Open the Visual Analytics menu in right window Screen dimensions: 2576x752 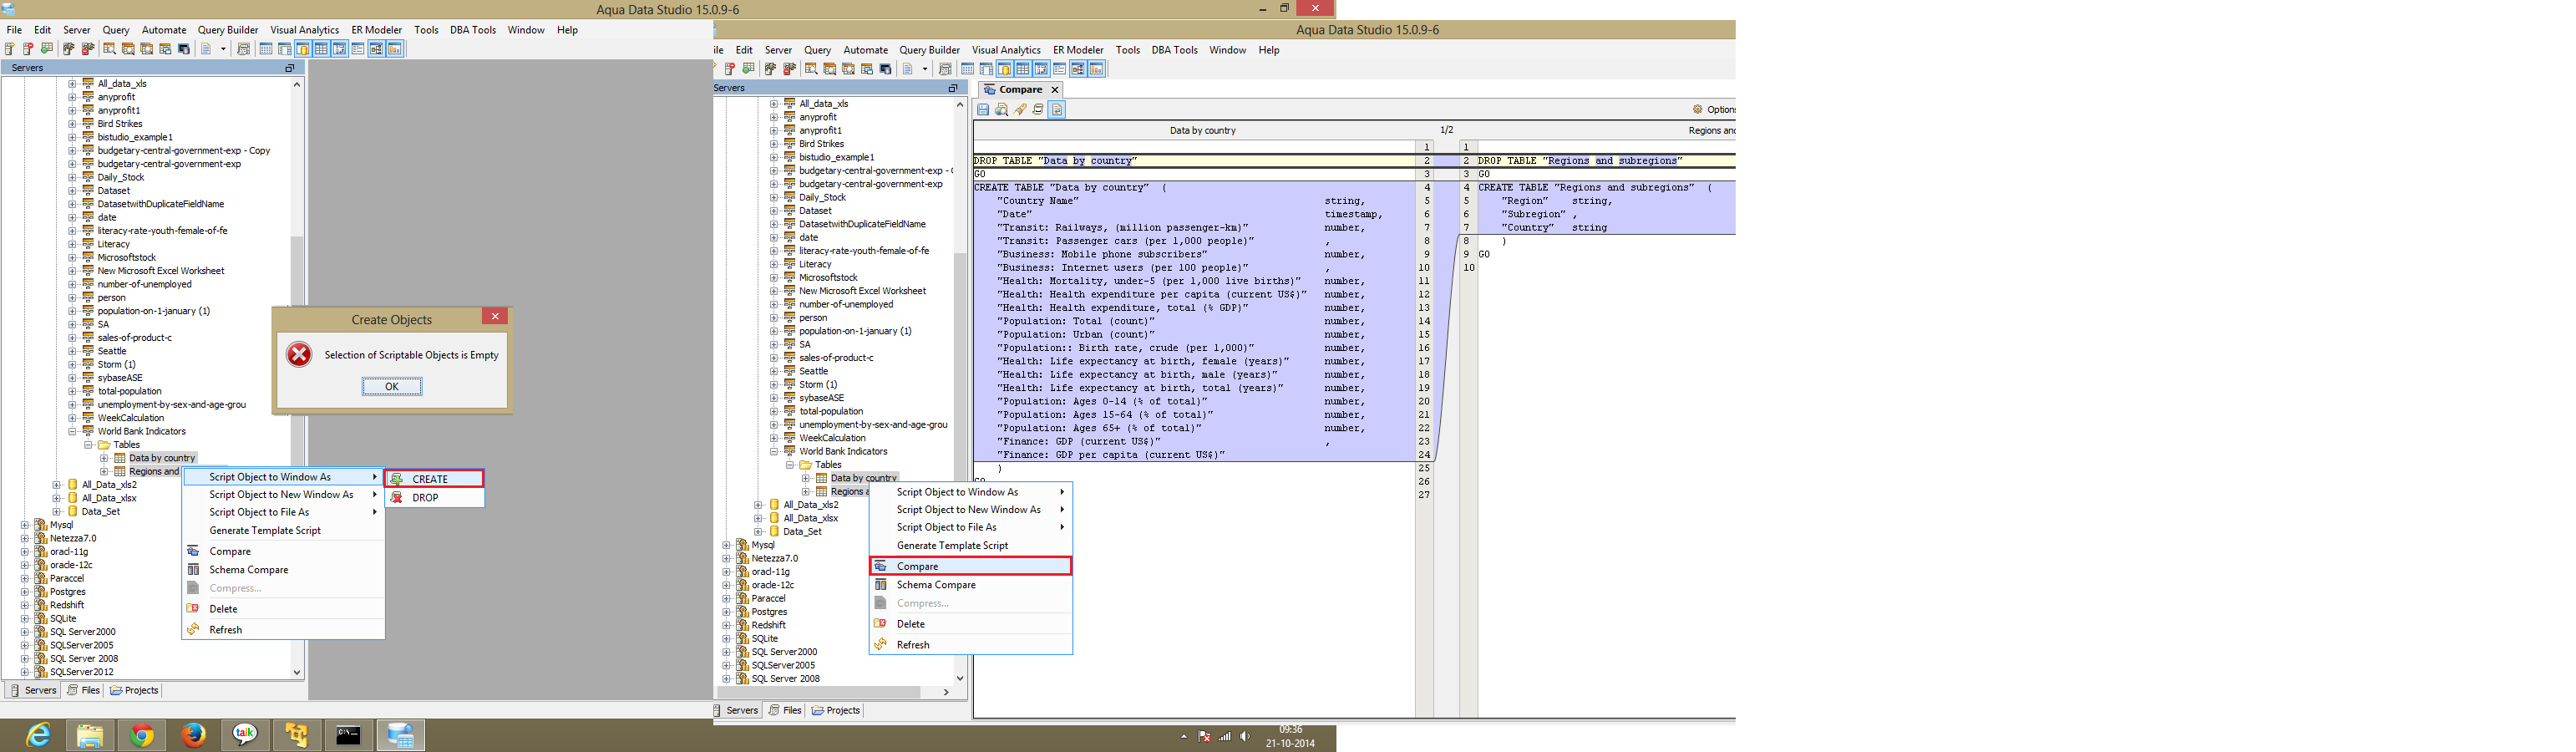click(x=1006, y=50)
